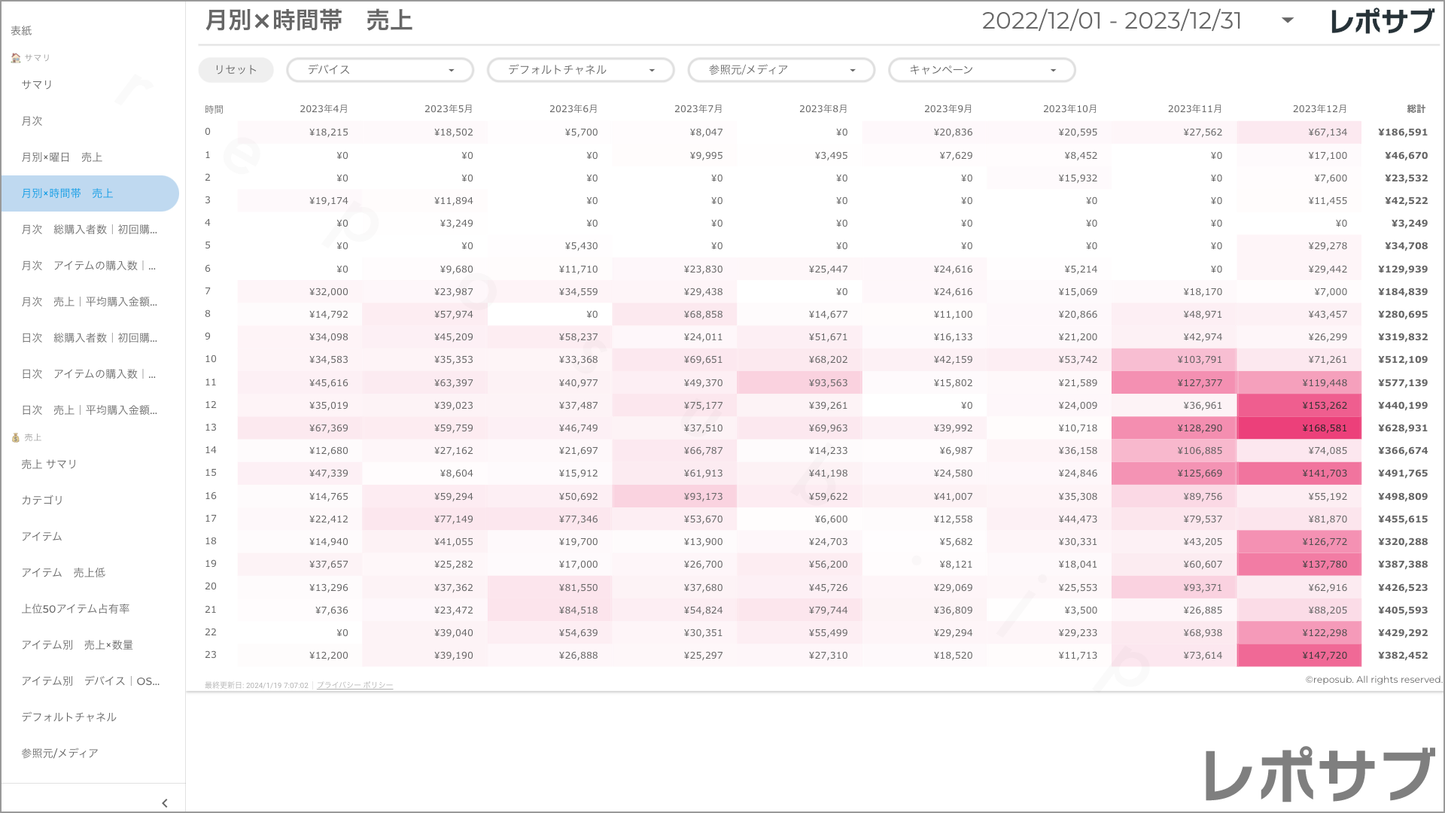1445x813 pixels.
Task: Navigate to the カテゴリ report page
Action: (x=42, y=500)
